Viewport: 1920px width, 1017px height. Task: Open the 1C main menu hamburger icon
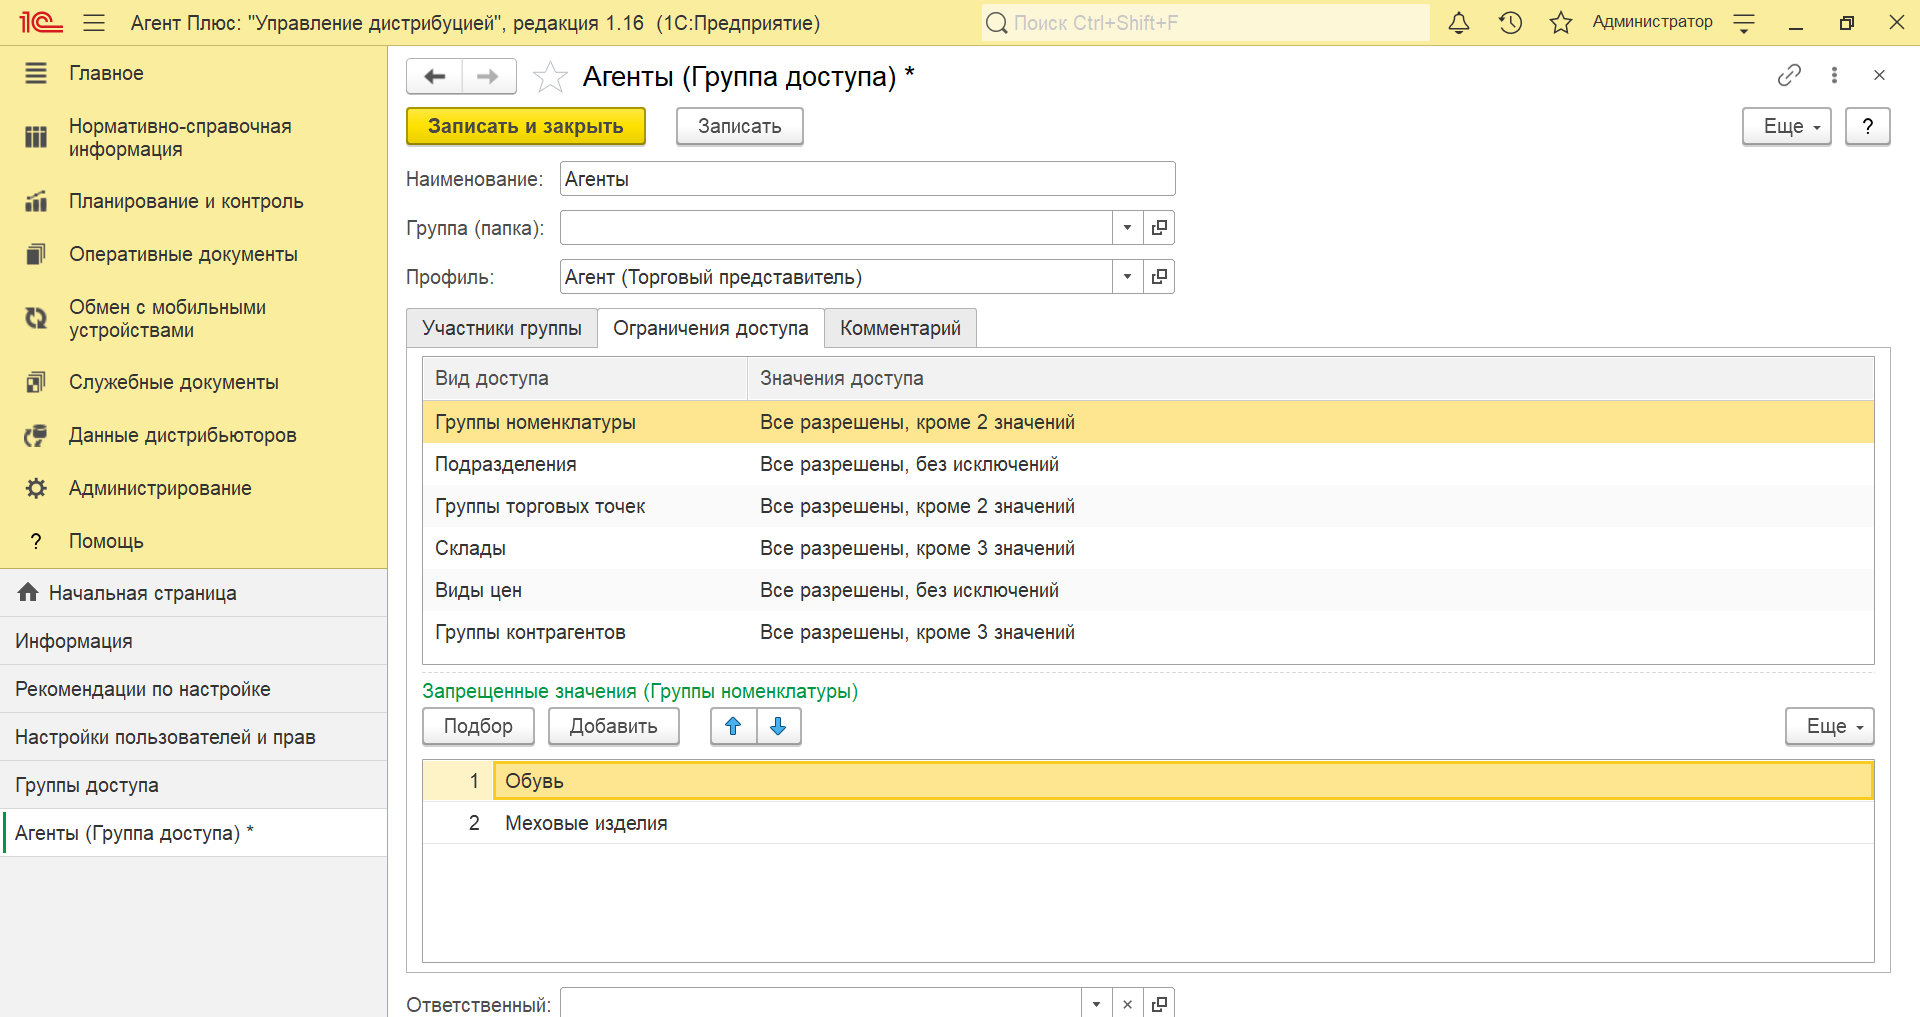[x=94, y=22]
